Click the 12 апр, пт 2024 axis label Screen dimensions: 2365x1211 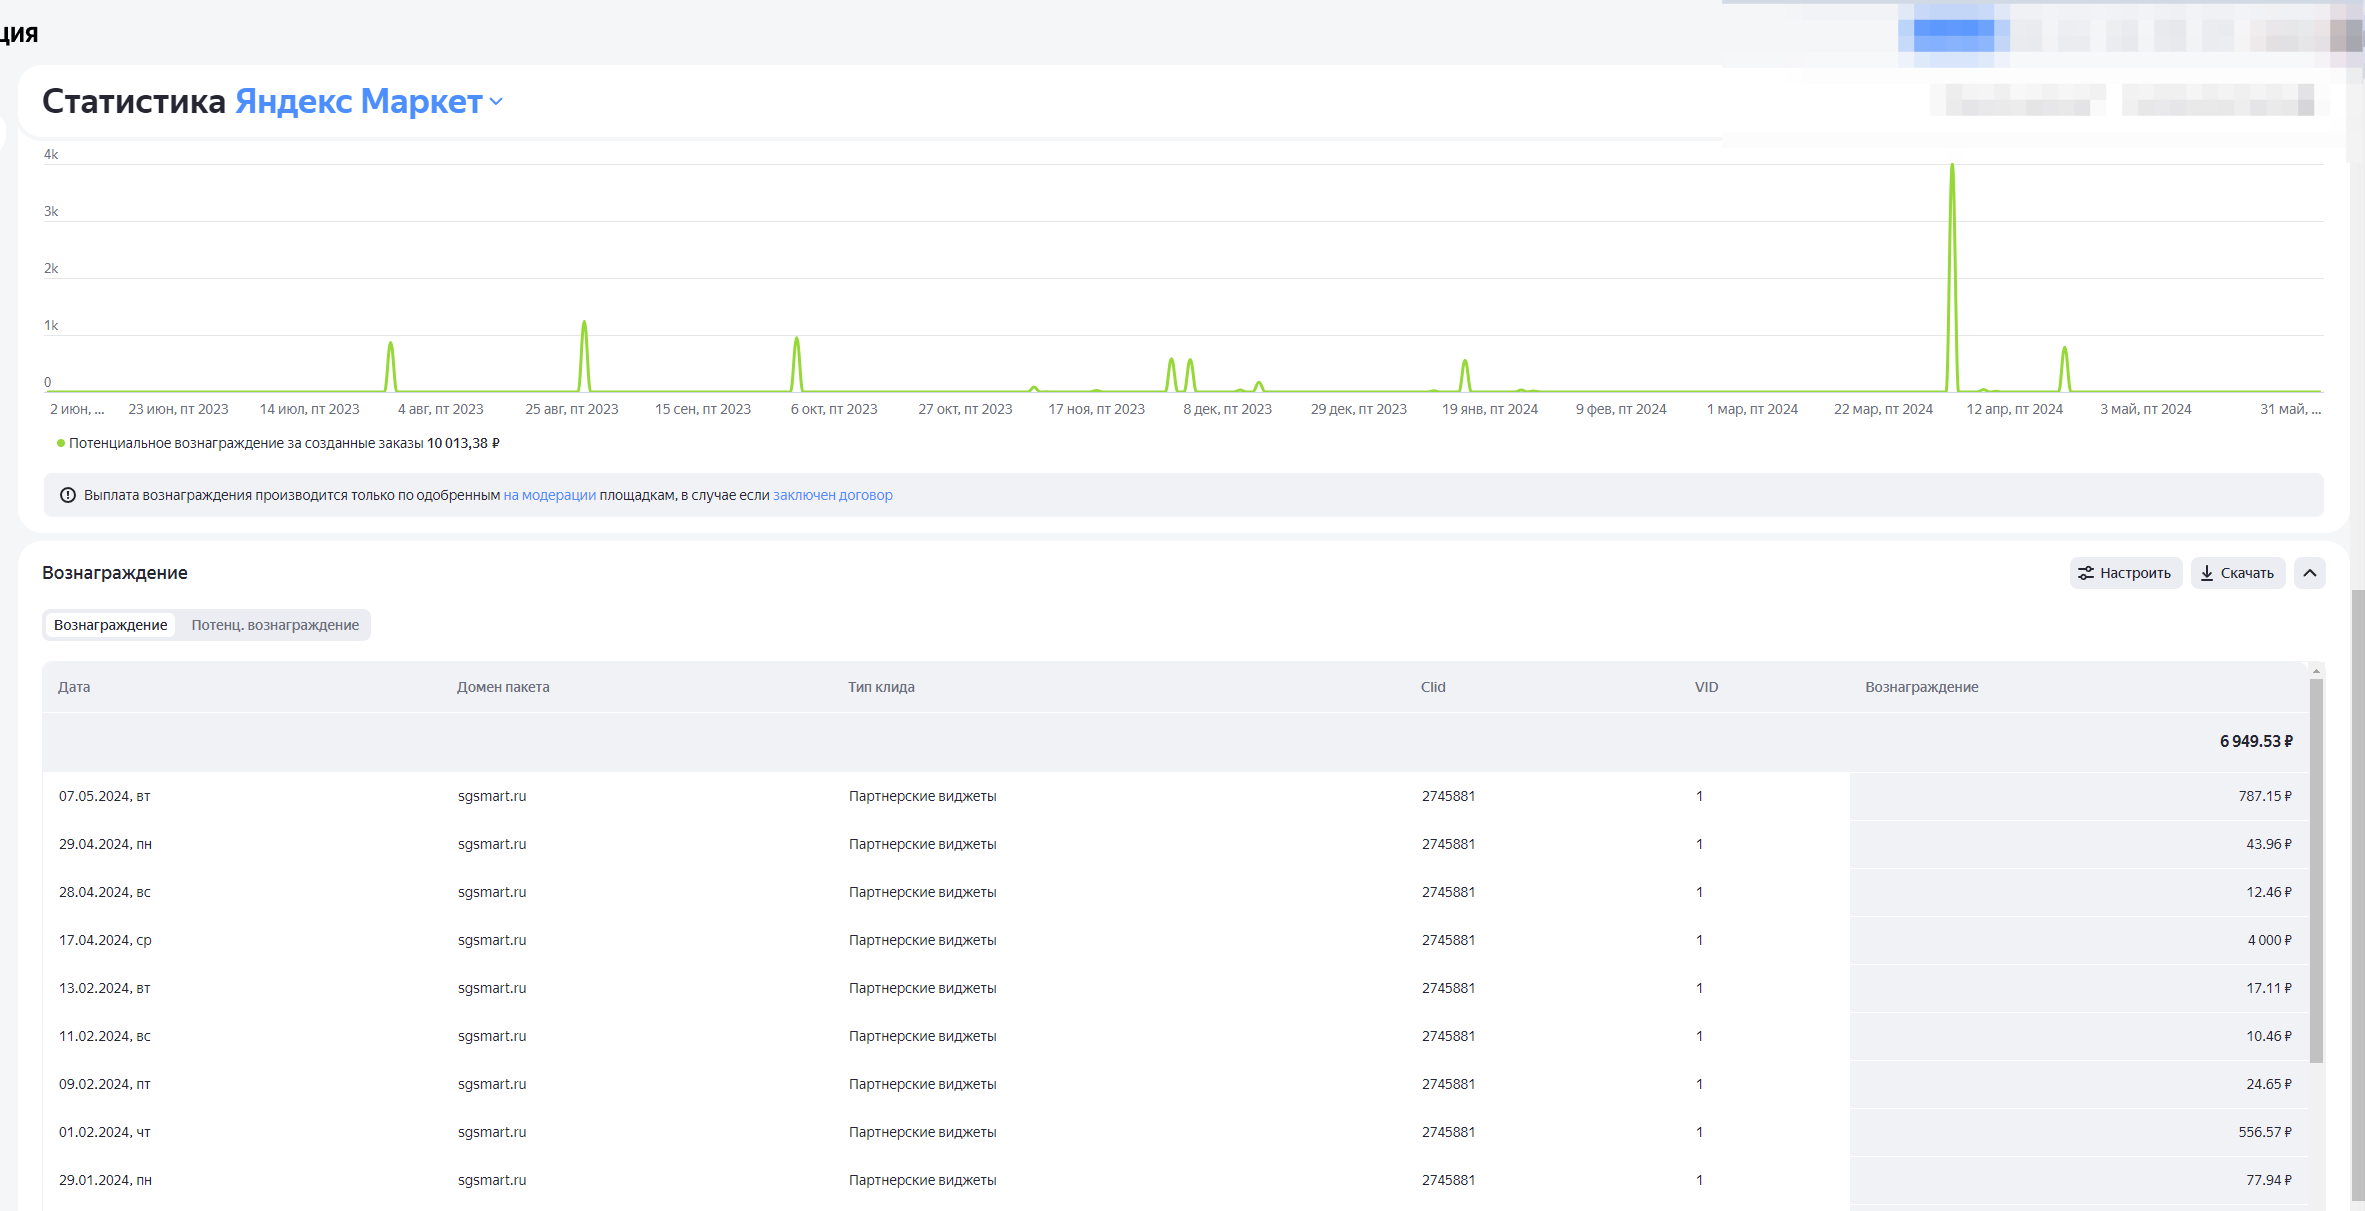[2014, 409]
